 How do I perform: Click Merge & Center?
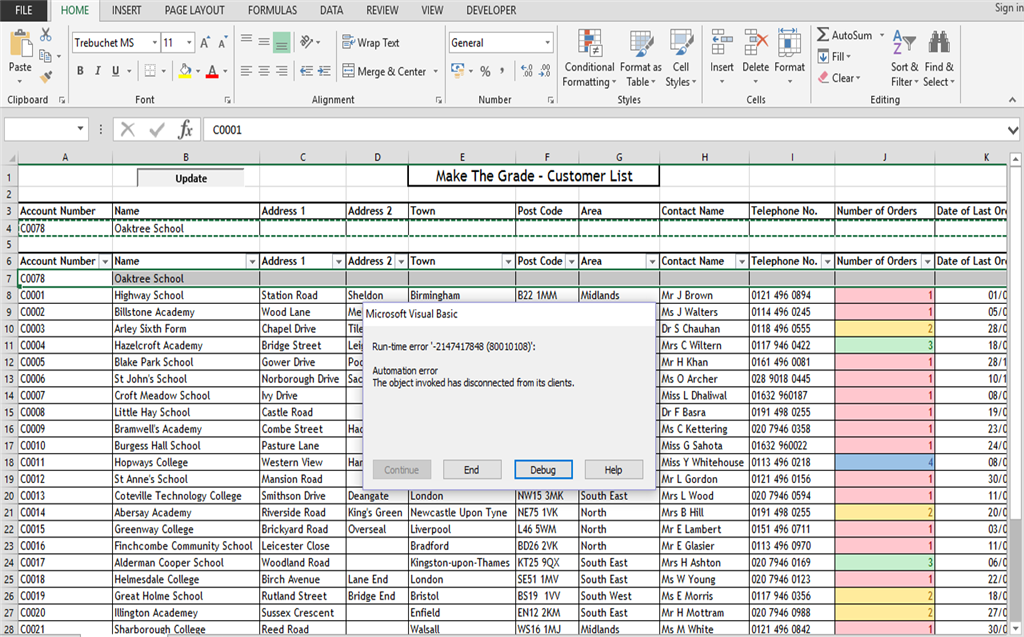coord(385,71)
